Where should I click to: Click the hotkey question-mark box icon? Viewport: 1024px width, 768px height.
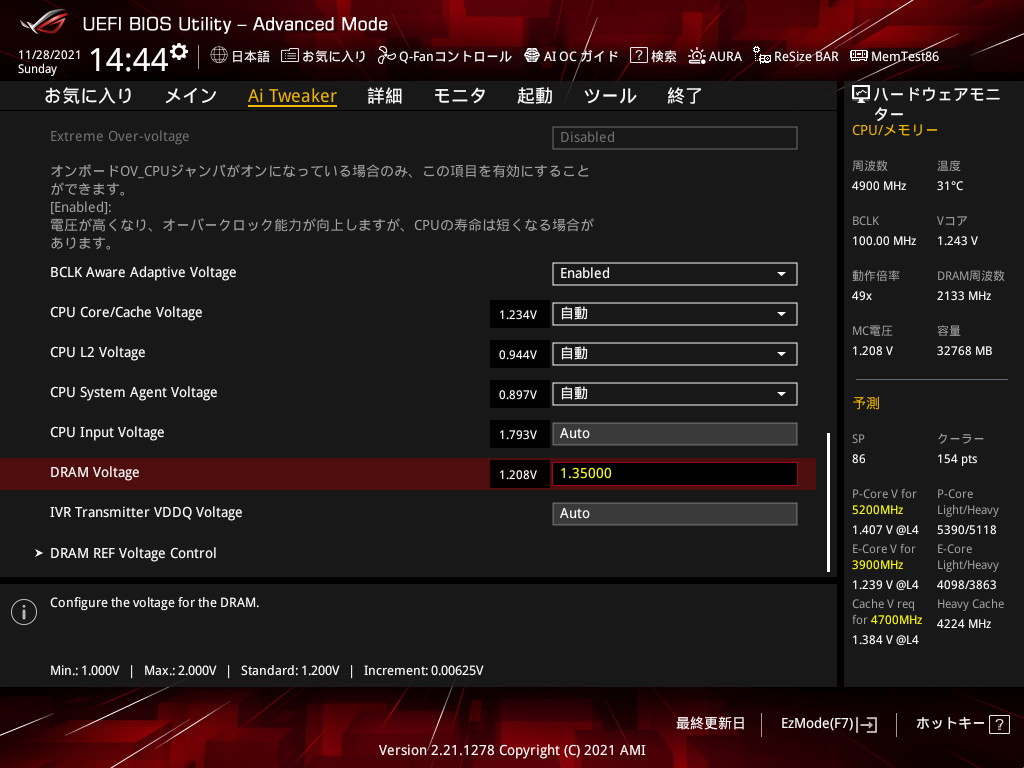point(999,724)
